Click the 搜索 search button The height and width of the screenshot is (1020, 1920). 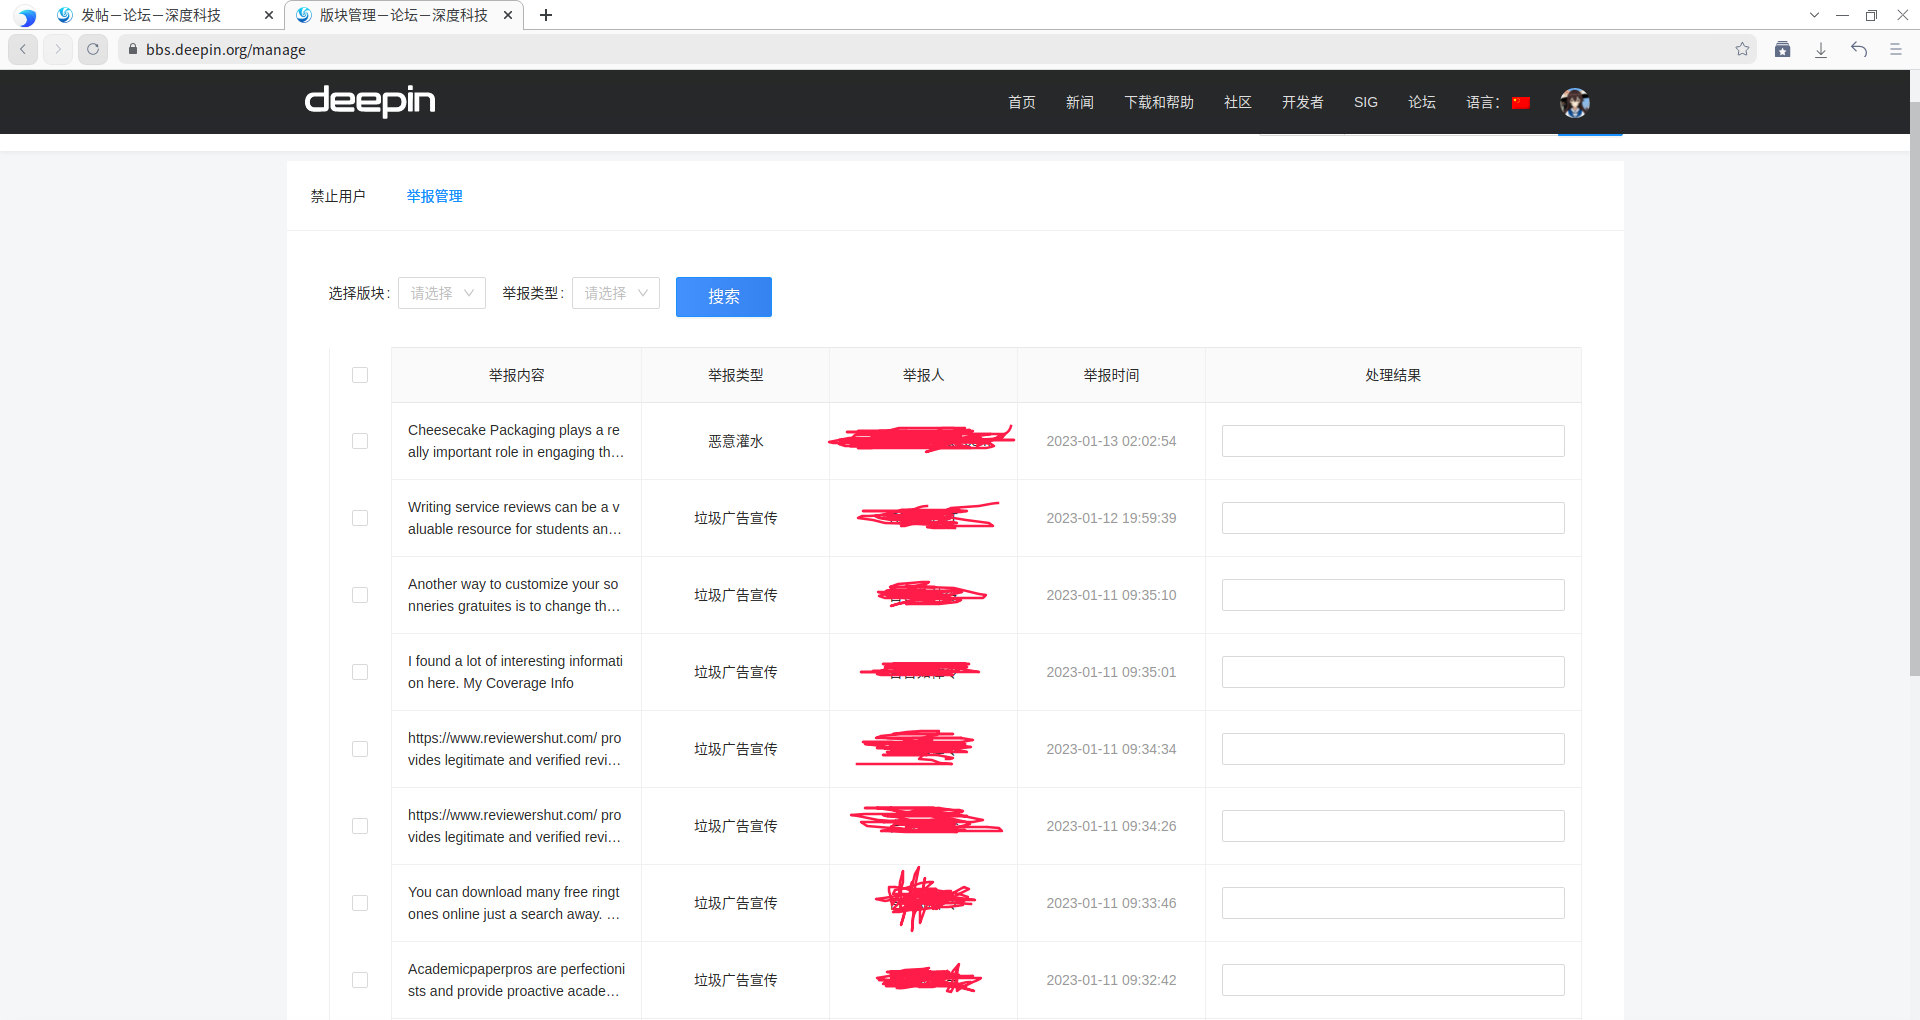click(x=723, y=296)
